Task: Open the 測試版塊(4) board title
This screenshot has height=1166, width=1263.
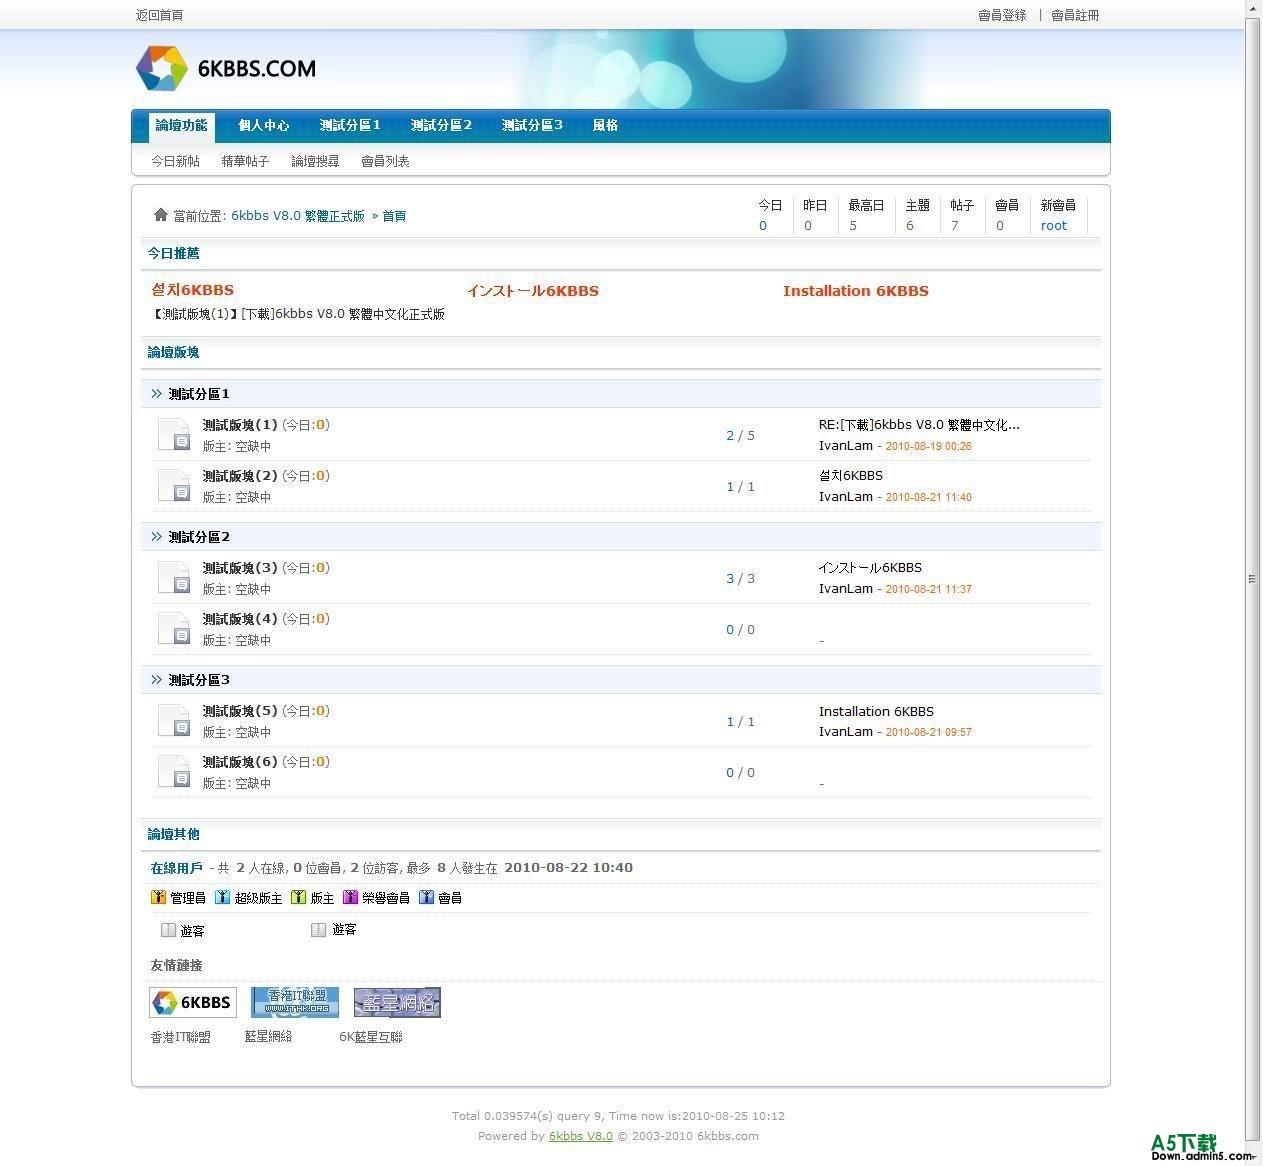Action: pyautogui.click(x=240, y=619)
